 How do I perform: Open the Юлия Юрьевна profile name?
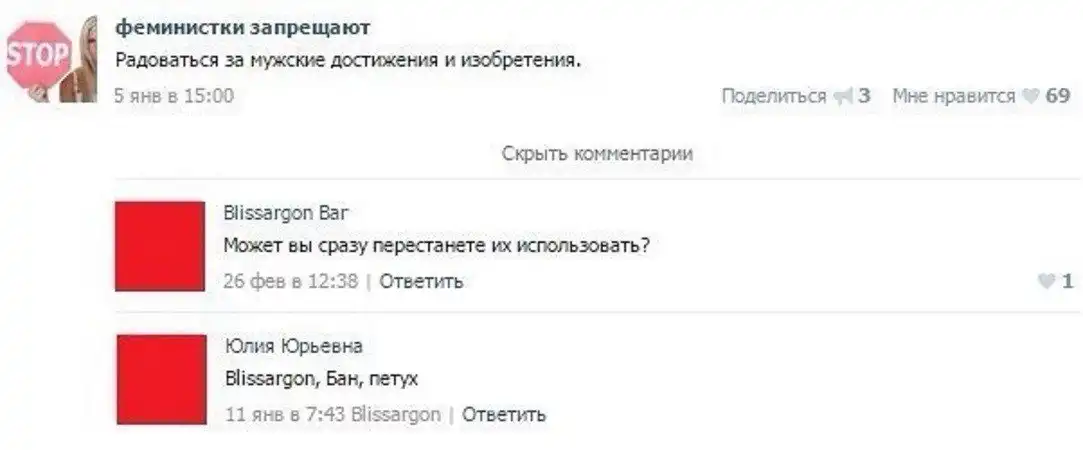coord(293,346)
